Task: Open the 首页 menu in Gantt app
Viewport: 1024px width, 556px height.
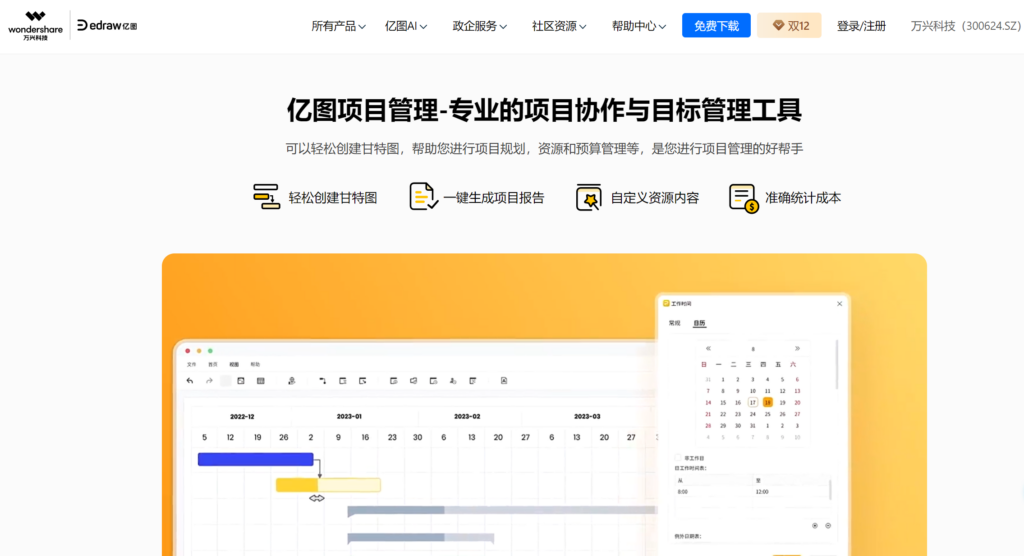Action: [x=213, y=365]
